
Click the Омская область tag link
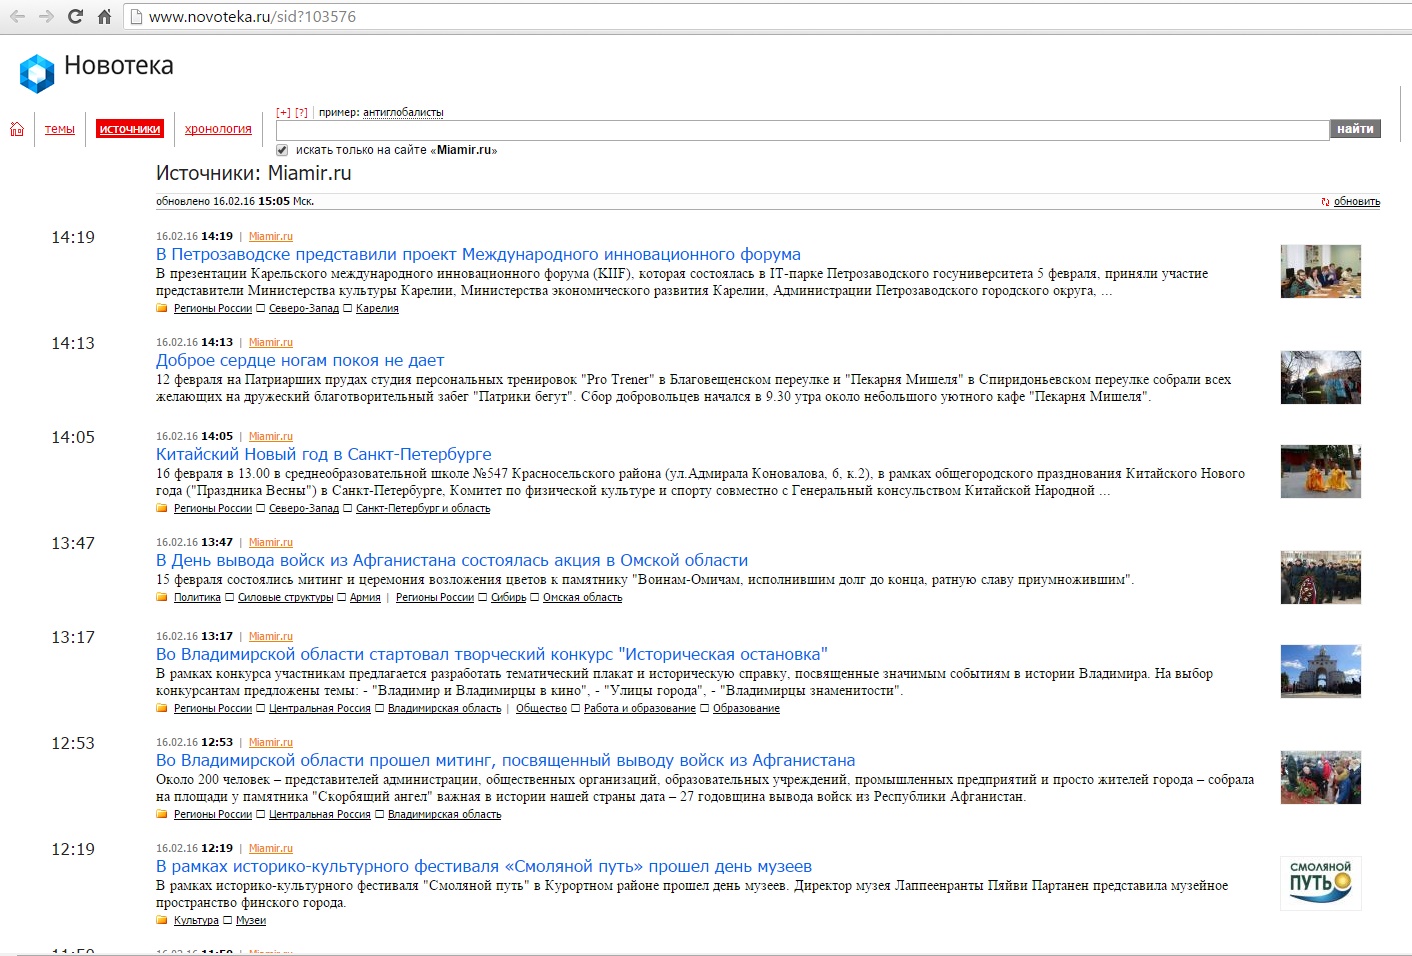tap(582, 597)
